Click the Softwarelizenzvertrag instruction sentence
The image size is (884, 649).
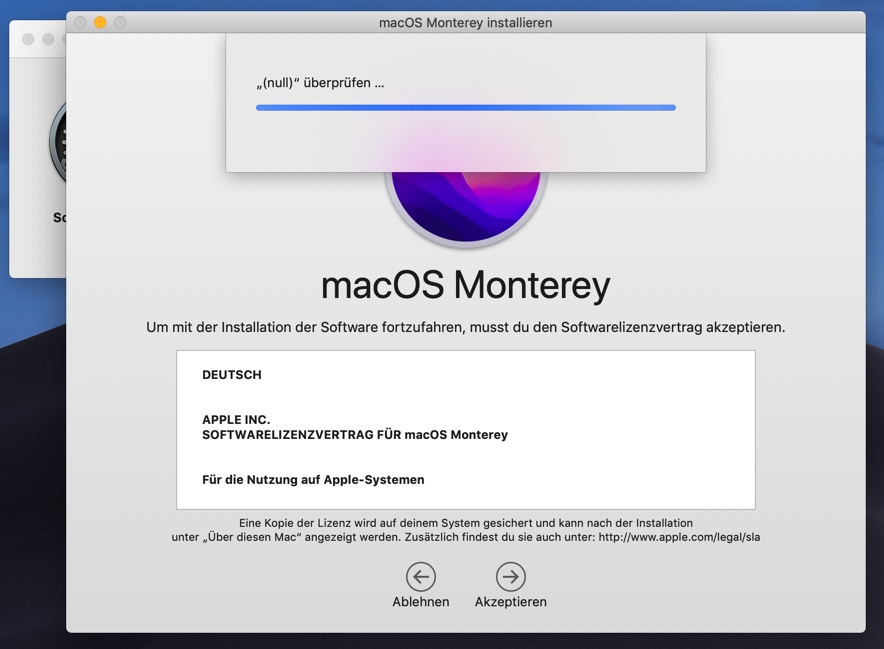point(466,328)
